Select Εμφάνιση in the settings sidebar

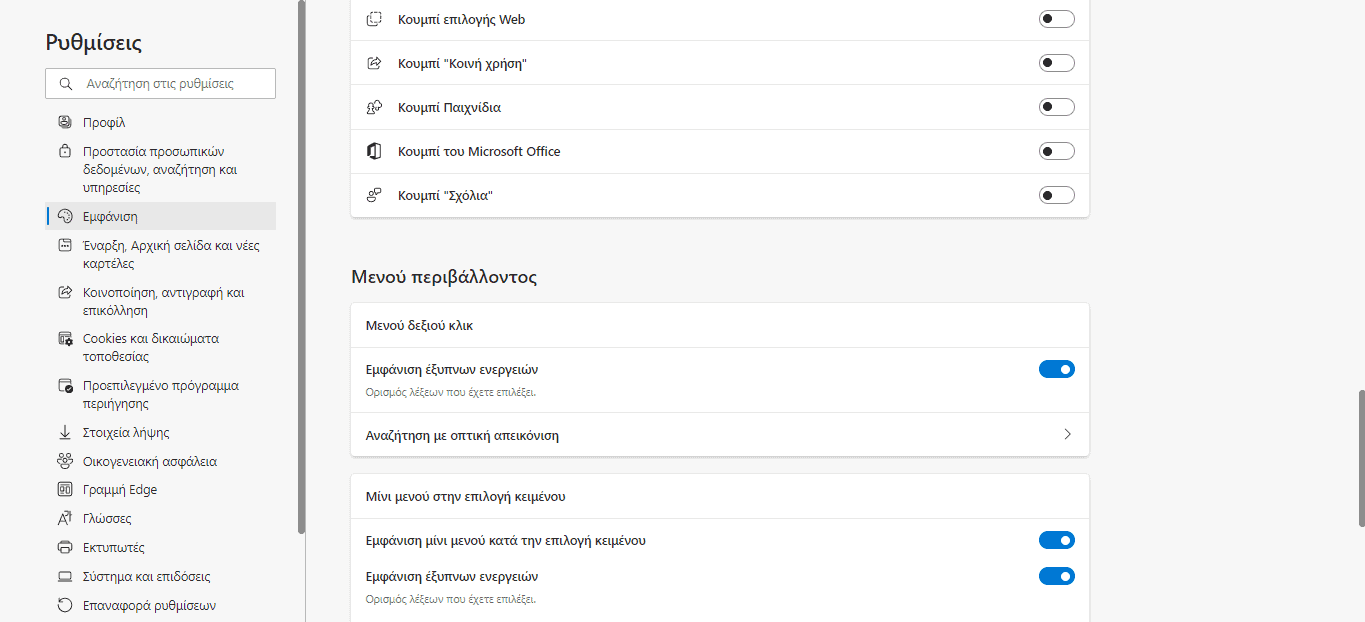coord(110,215)
